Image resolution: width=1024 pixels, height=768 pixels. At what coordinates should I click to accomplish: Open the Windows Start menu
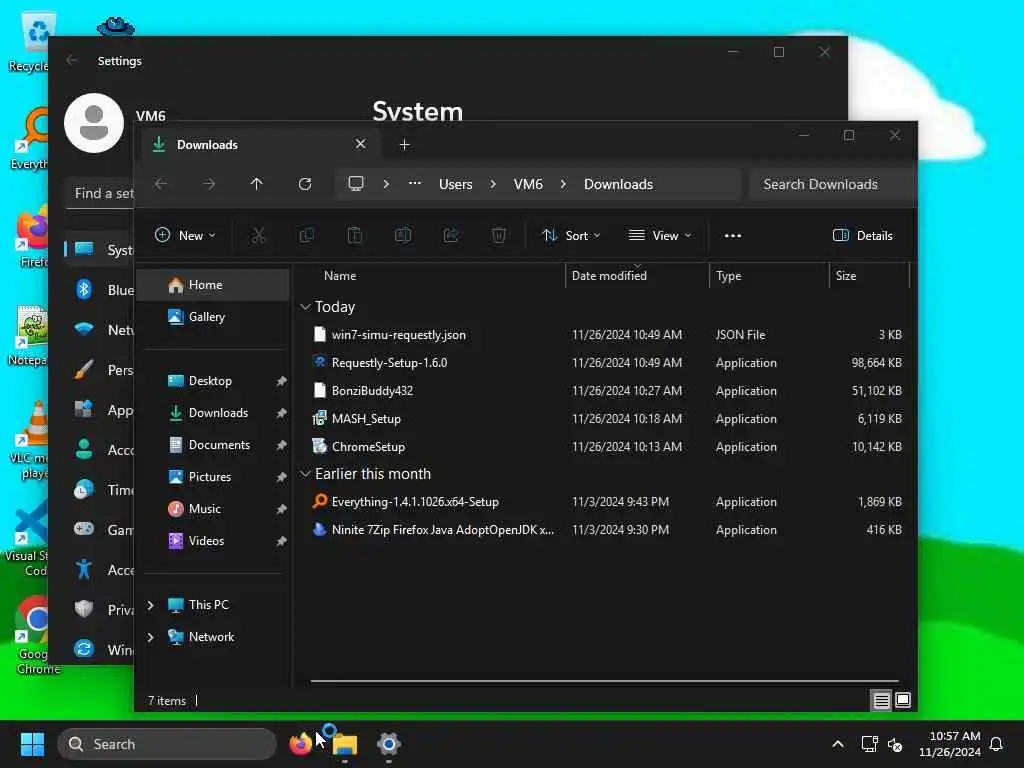[x=32, y=744]
